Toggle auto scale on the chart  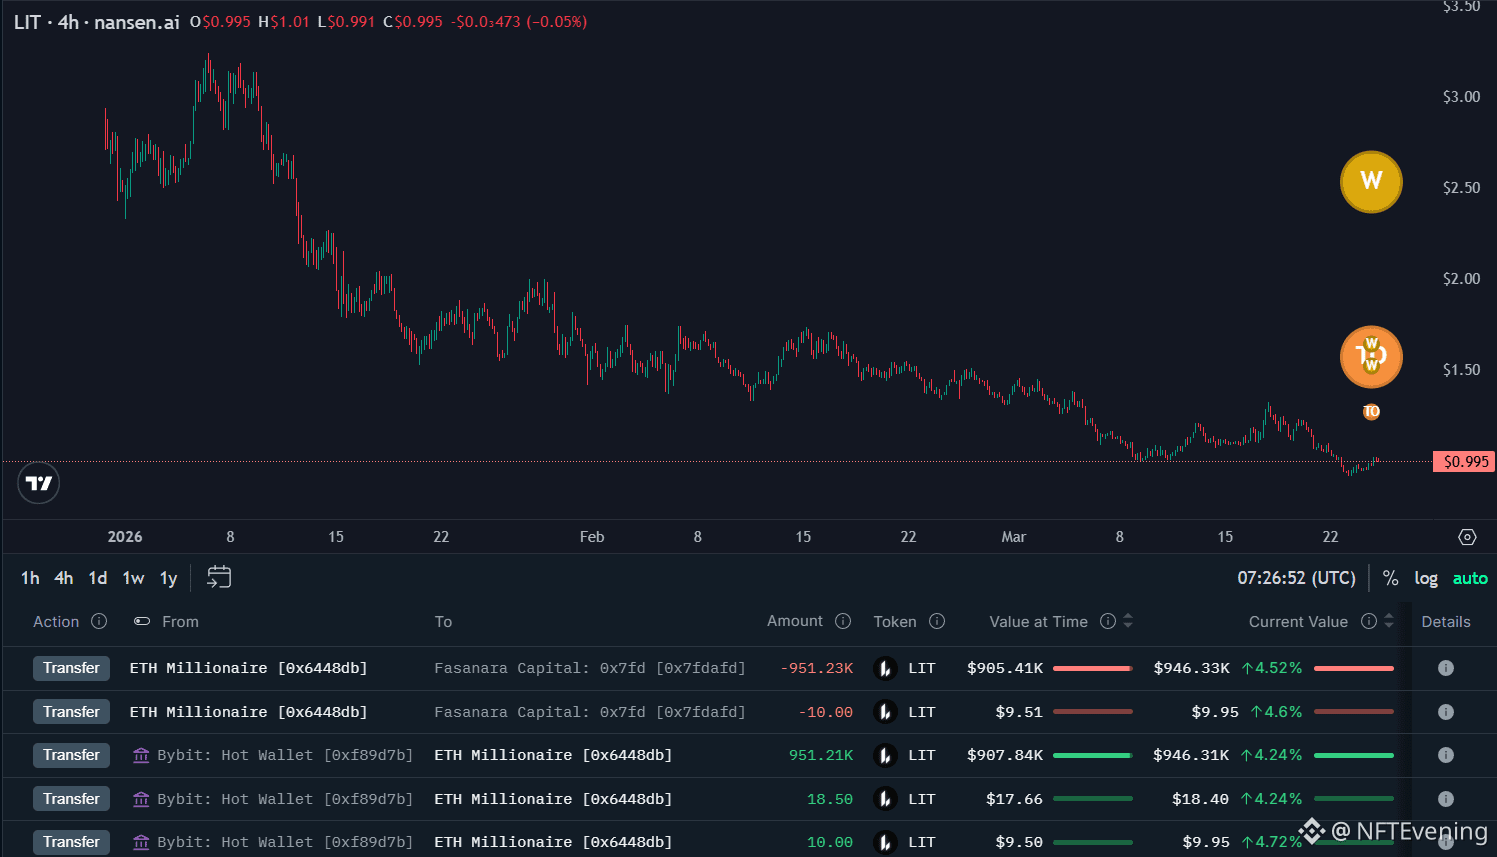point(1470,578)
